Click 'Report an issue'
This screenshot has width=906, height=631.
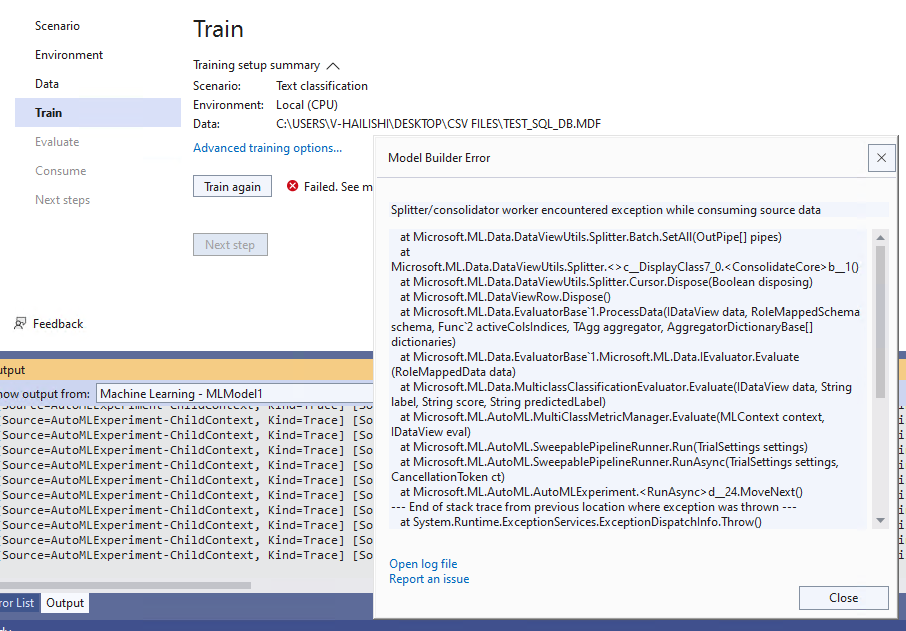point(429,579)
